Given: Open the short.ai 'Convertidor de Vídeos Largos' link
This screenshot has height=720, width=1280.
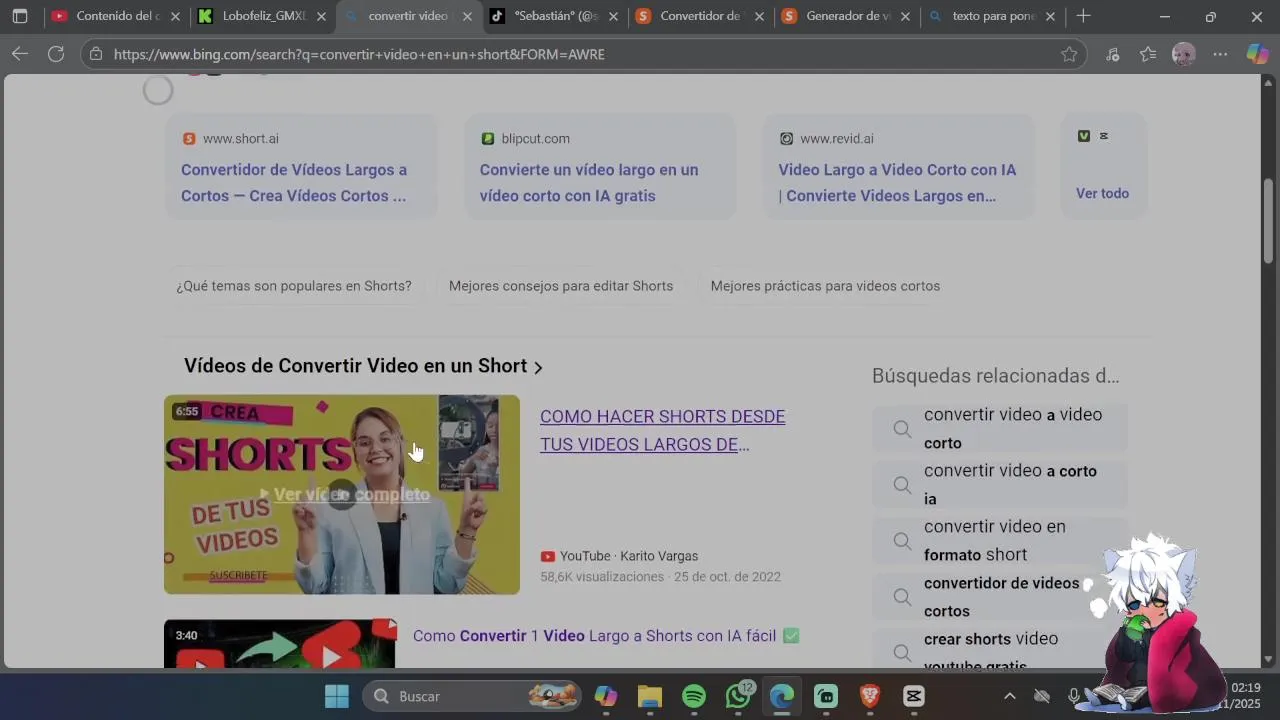Looking at the screenshot, I should 294,183.
